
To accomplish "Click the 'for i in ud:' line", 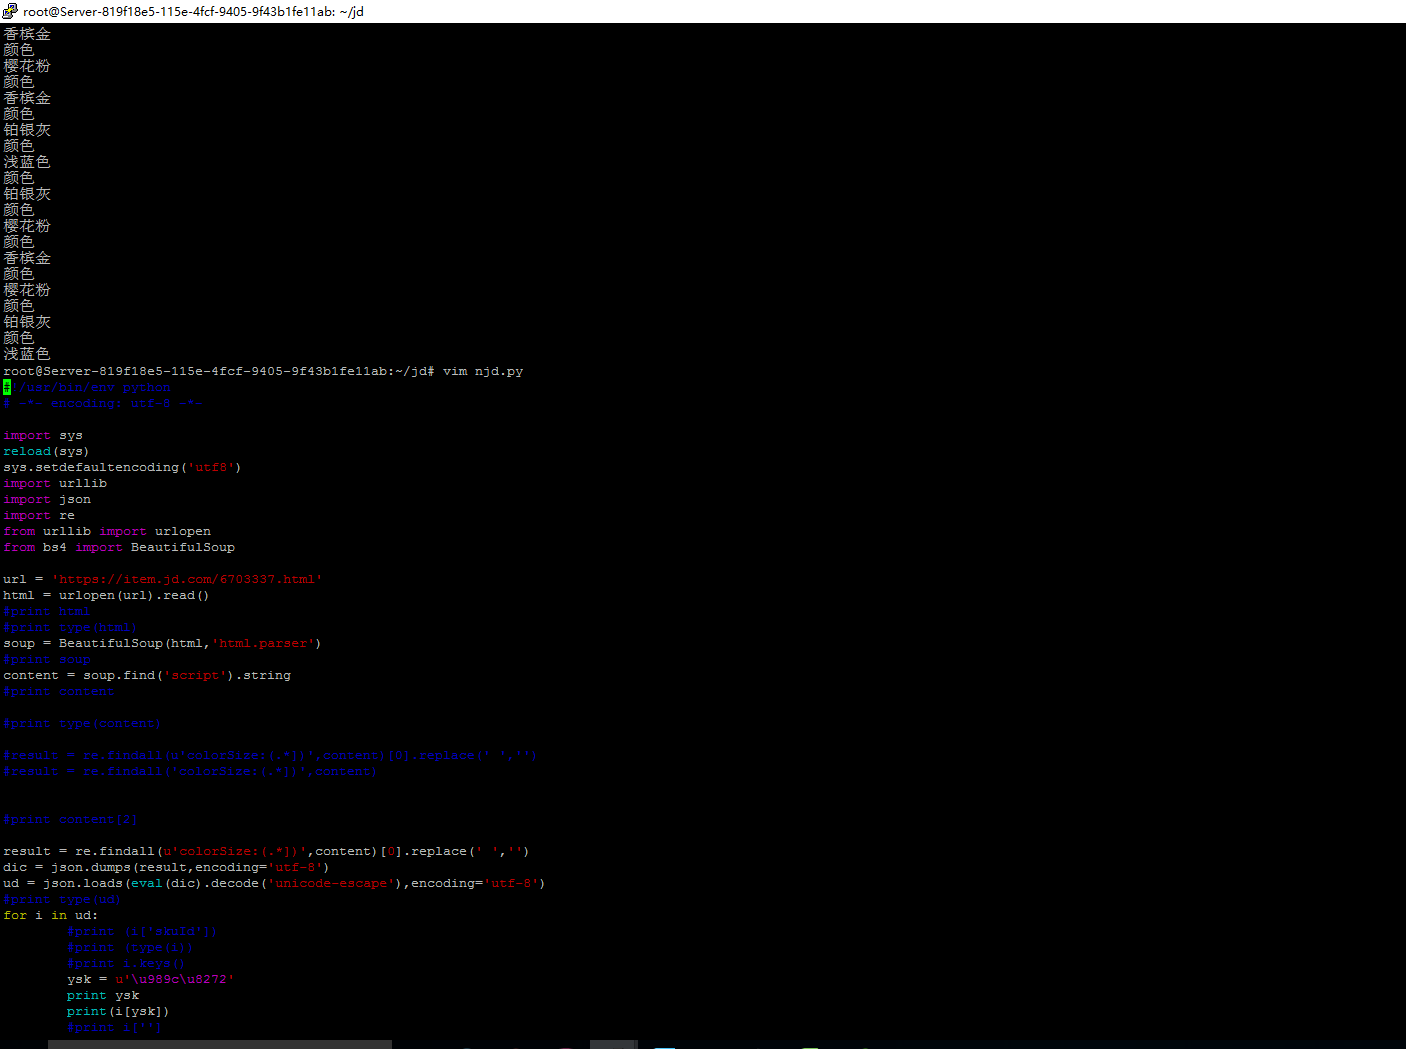I will pyautogui.click(x=51, y=916).
